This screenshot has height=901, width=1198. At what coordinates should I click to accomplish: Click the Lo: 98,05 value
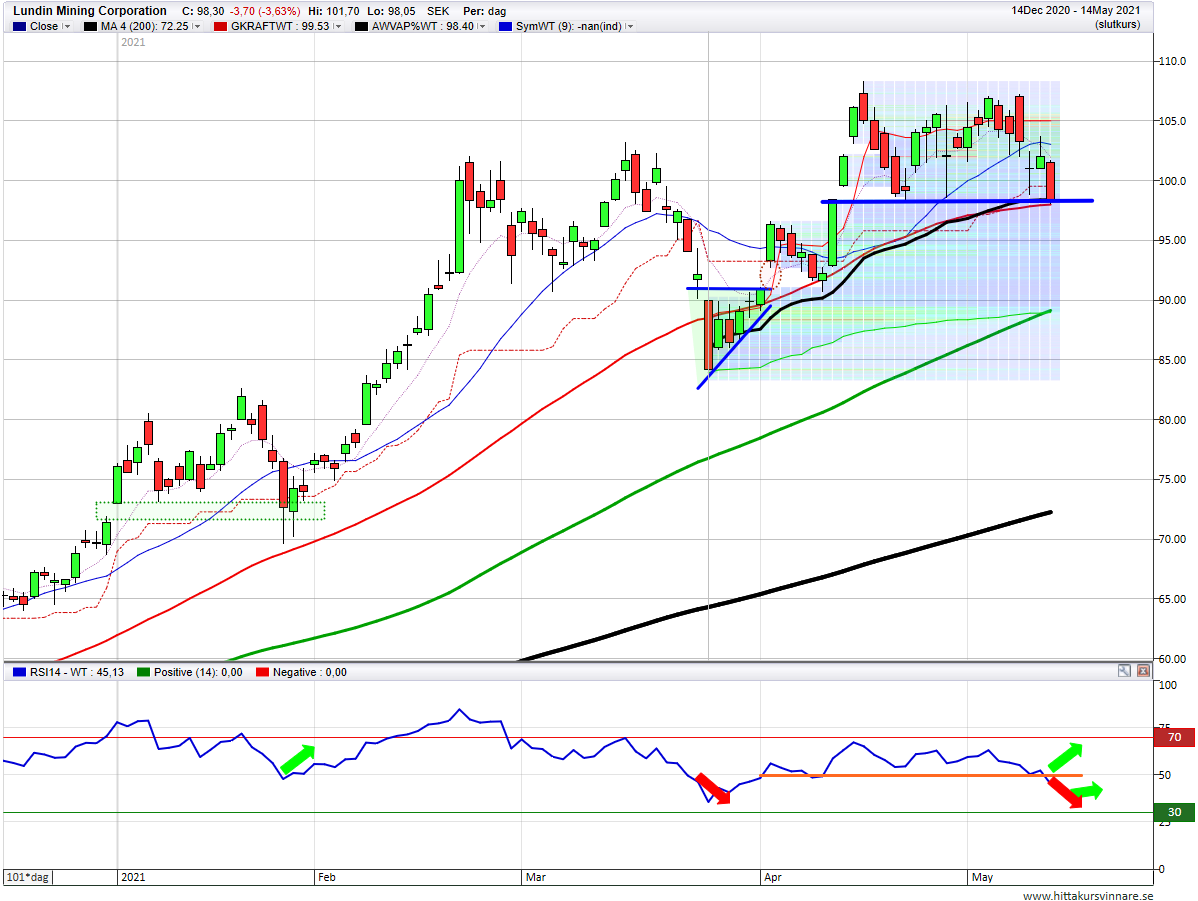pyautogui.click(x=391, y=11)
